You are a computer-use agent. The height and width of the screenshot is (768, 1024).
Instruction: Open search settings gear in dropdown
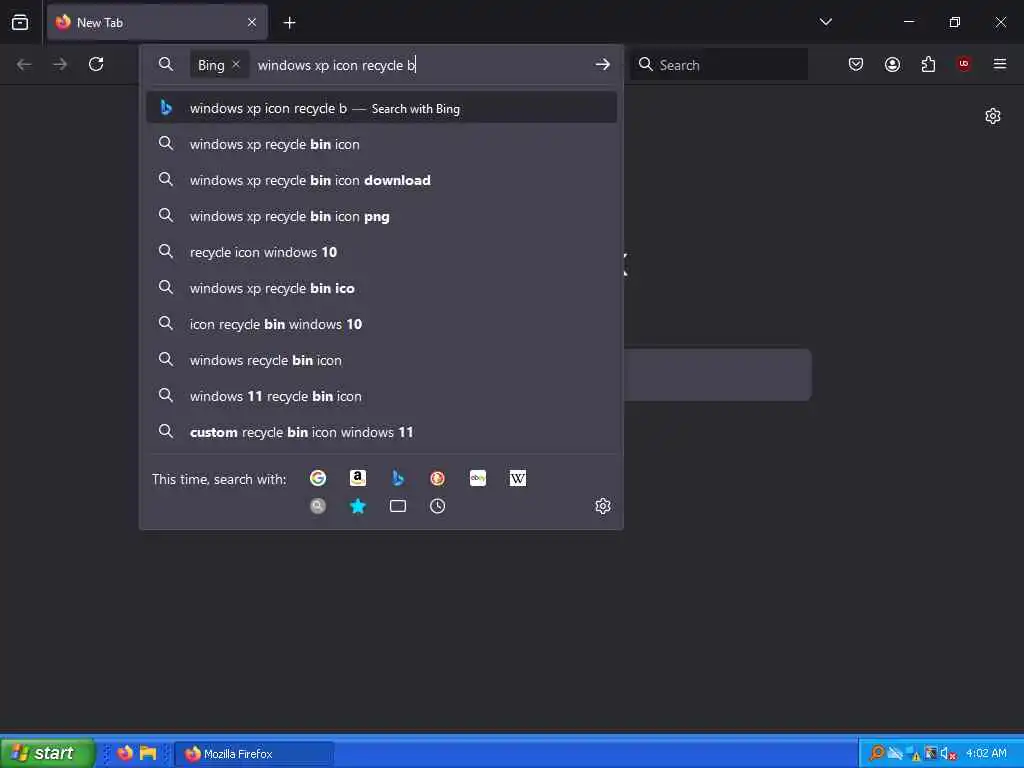(x=603, y=506)
